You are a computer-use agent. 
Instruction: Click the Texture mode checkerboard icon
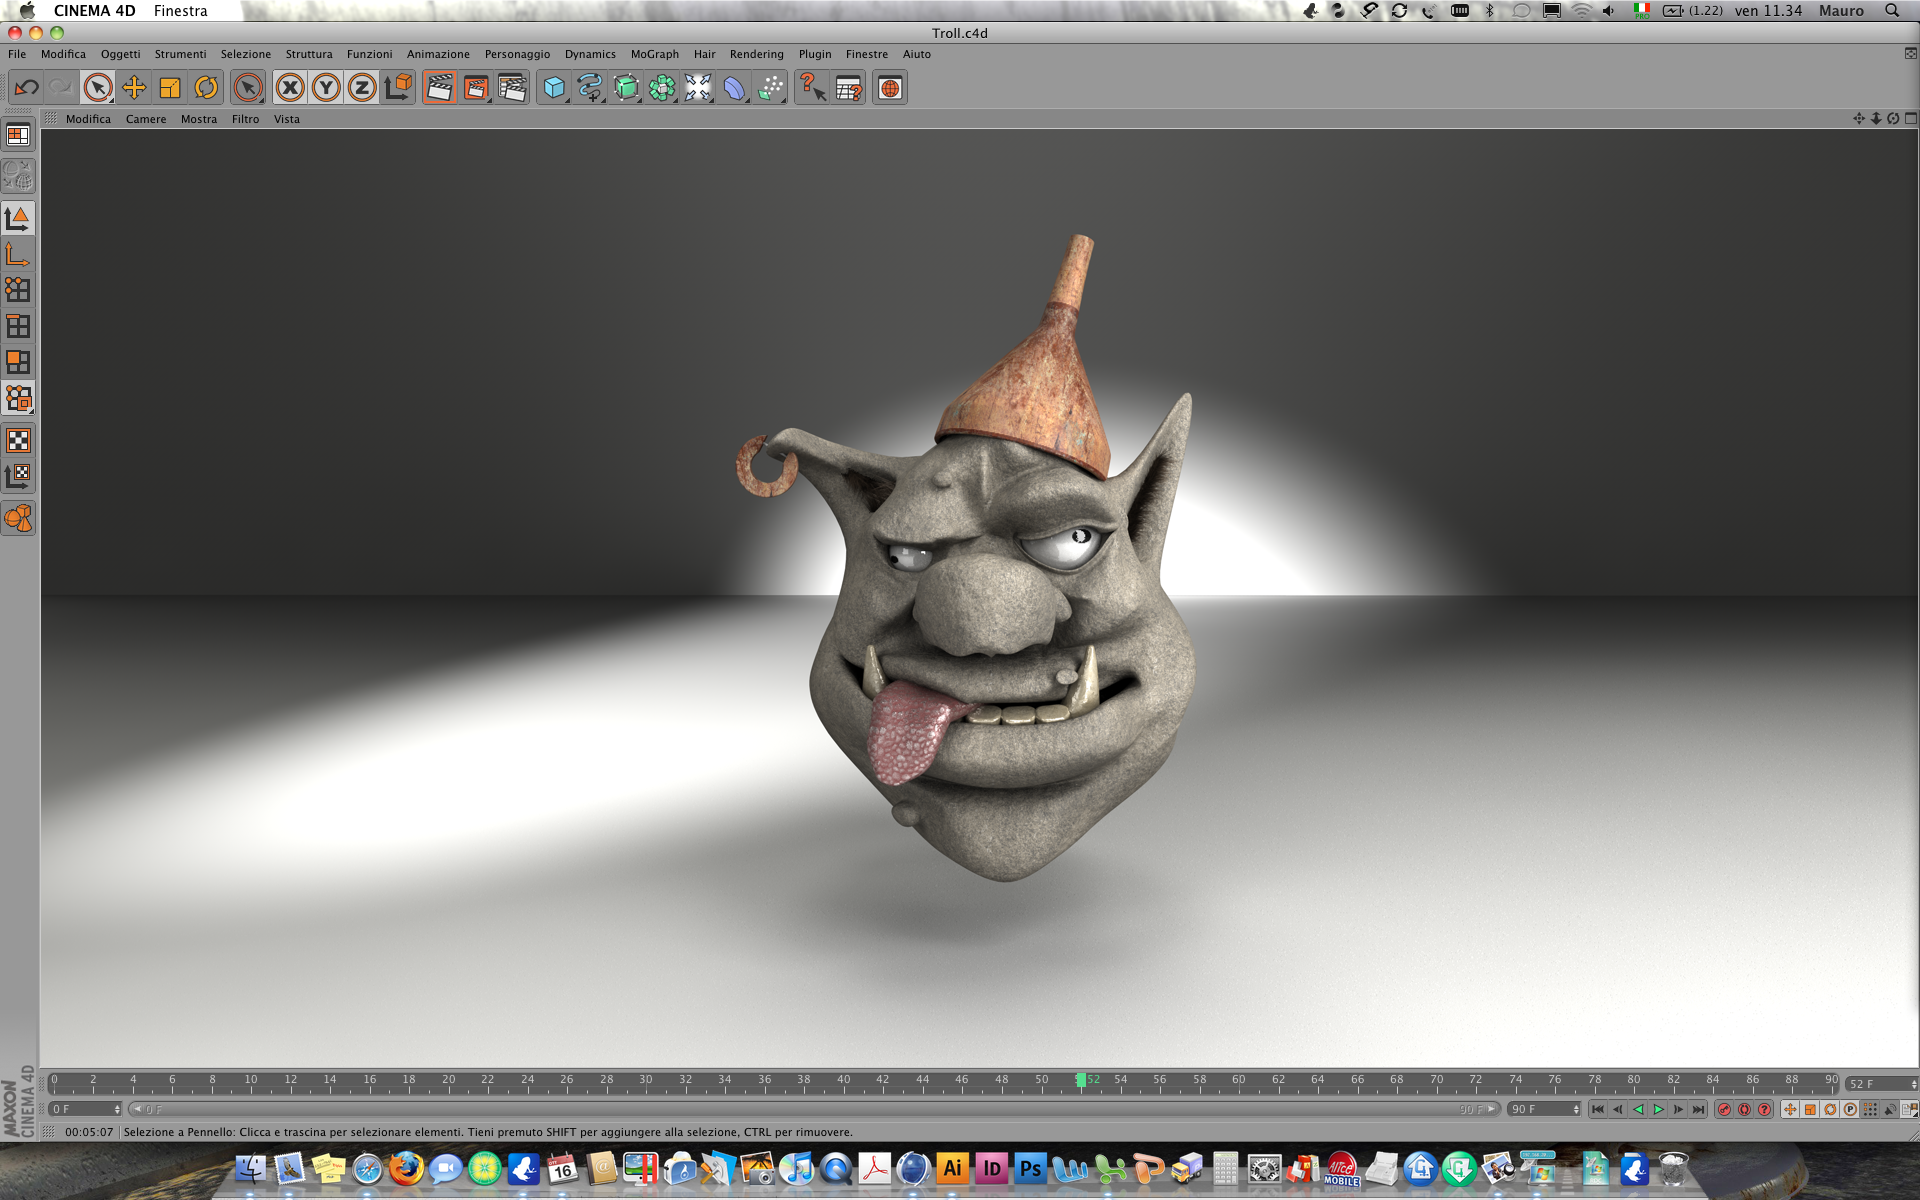pos(18,441)
